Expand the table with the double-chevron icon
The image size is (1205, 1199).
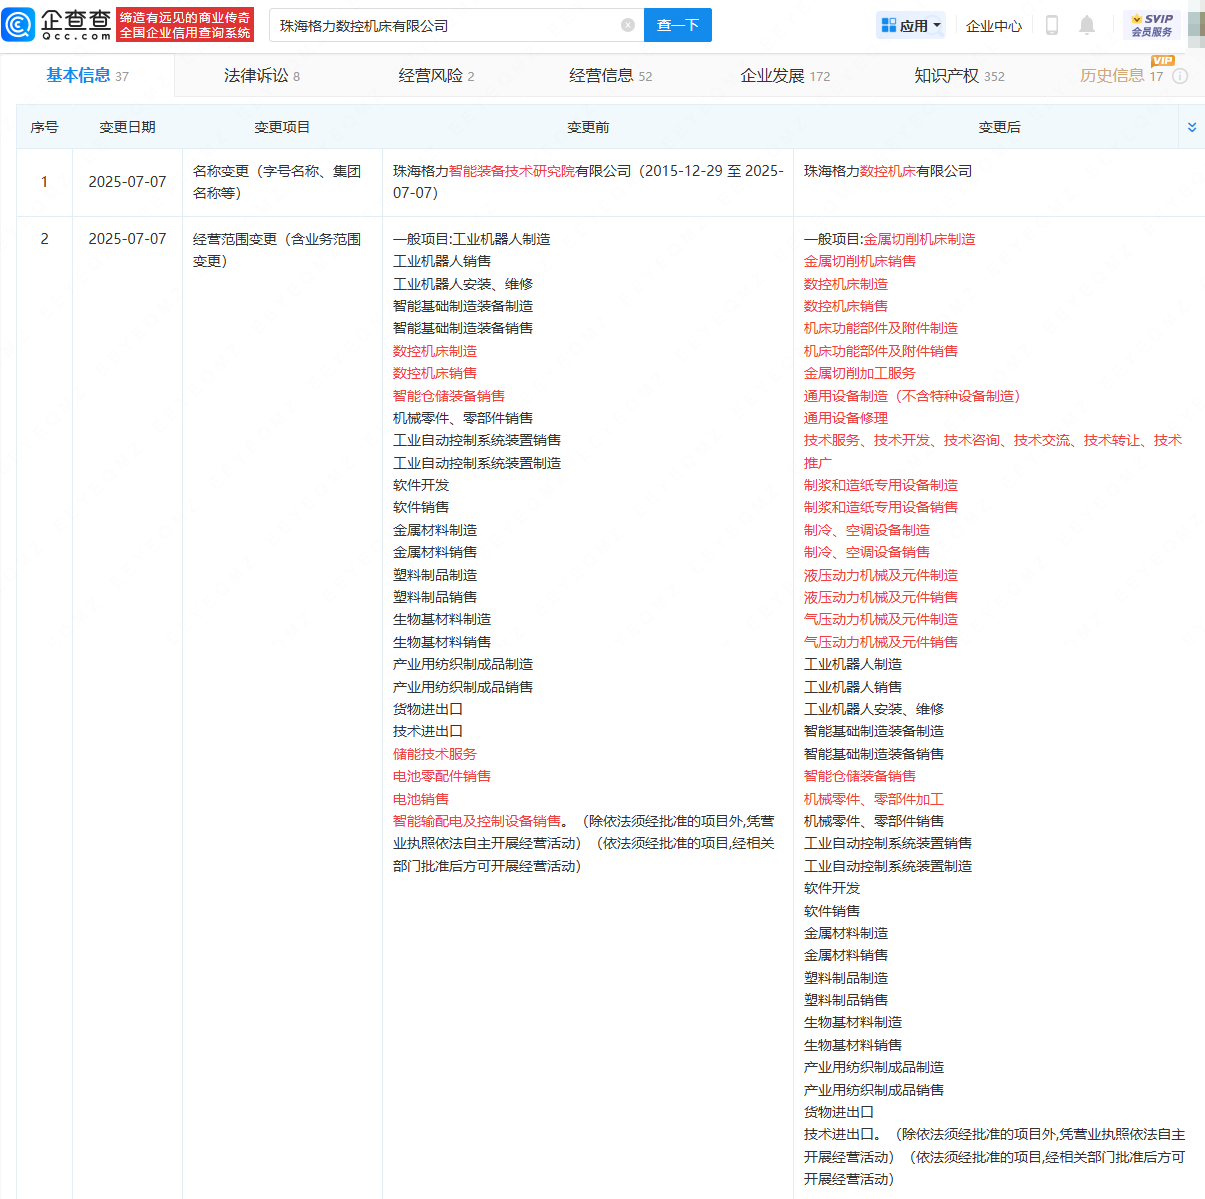[1192, 127]
